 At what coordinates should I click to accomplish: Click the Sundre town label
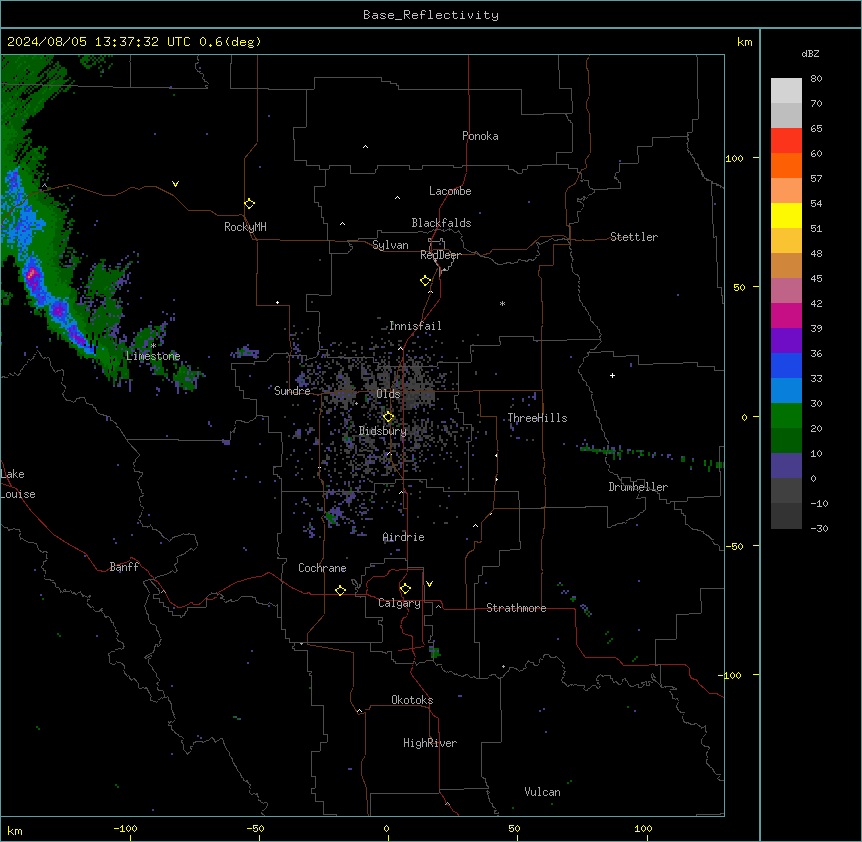pyautogui.click(x=292, y=391)
